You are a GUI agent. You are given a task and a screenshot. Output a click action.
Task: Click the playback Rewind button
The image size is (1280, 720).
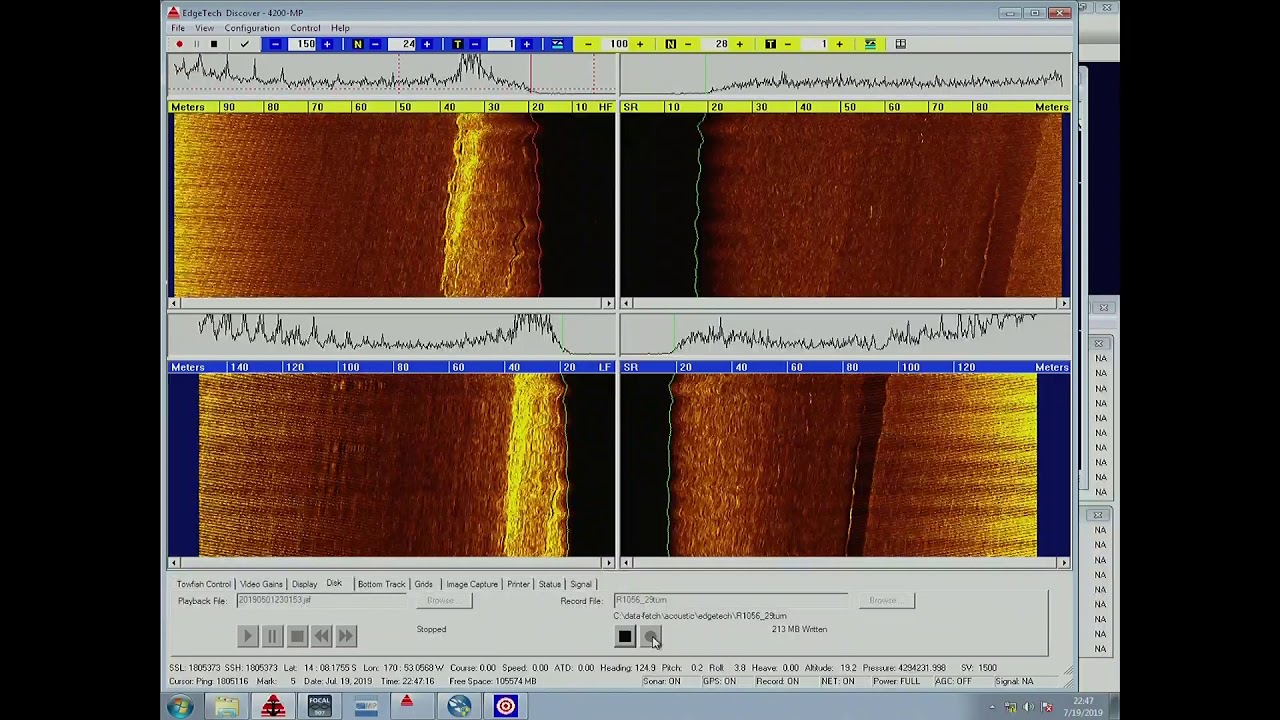point(321,636)
